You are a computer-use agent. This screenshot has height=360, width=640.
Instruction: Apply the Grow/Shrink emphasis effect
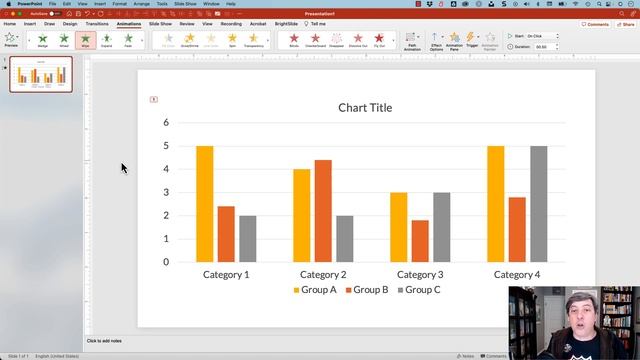pyautogui.click(x=189, y=40)
